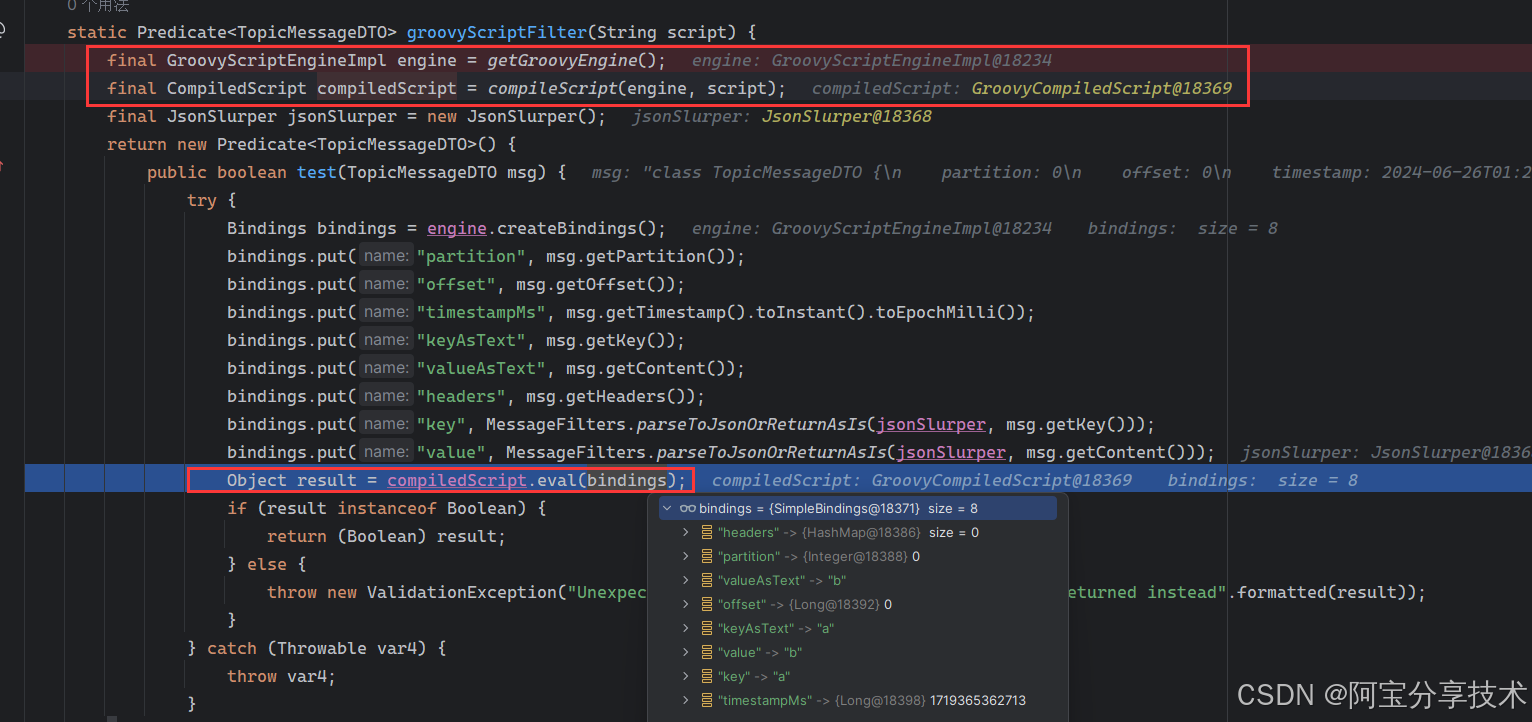The height and width of the screenshot is (722, 1532).
Task: Select the bindings = {SimpleBindings@18371} row
Action: pos(857,509)
